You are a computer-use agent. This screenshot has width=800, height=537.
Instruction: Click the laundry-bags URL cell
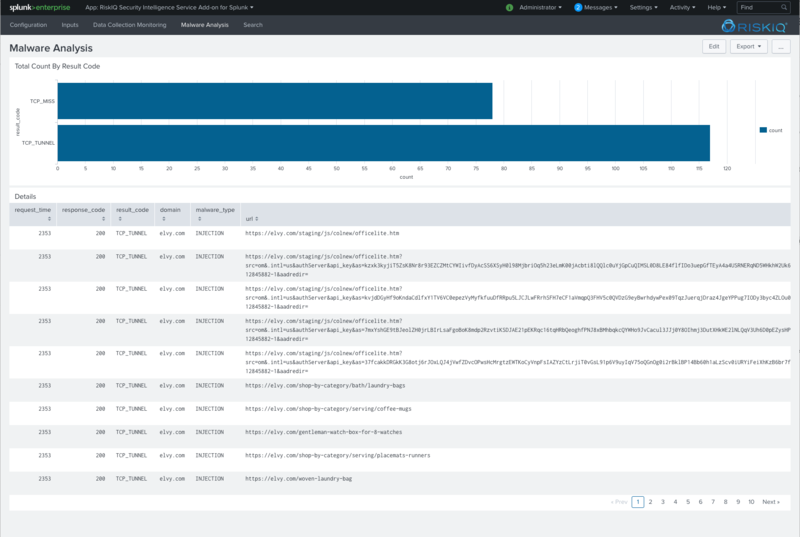(325, 386)
